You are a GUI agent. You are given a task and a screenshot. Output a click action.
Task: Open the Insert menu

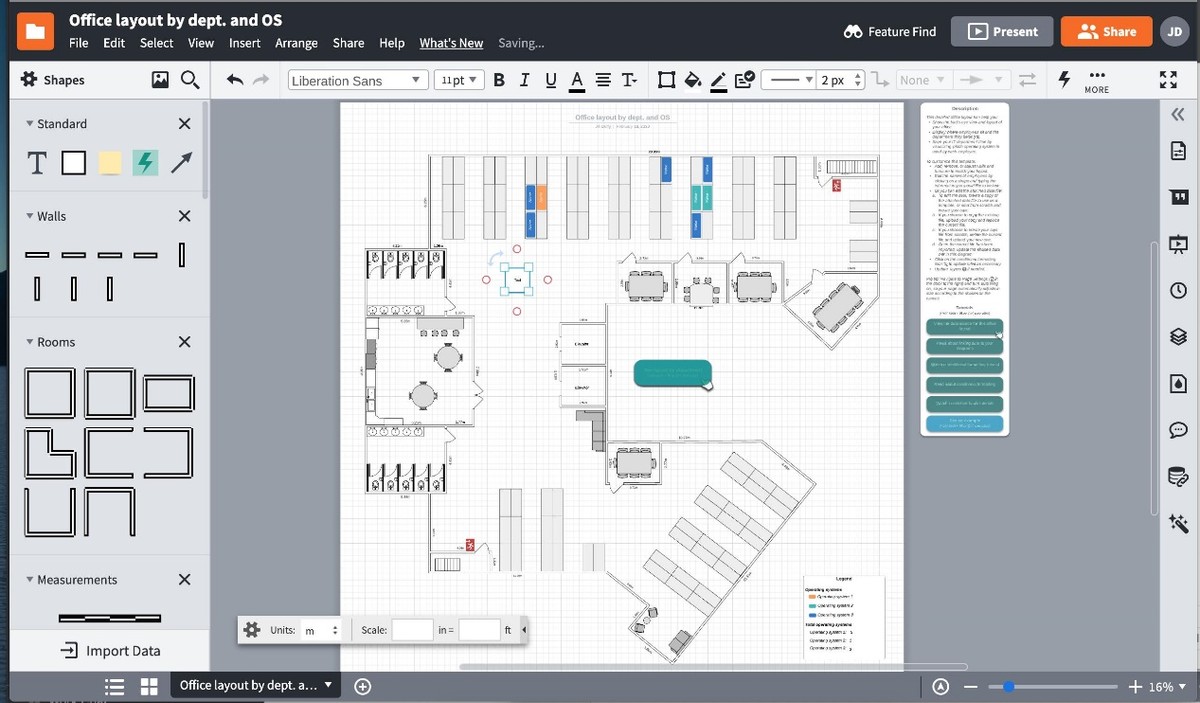pos(244,43)
